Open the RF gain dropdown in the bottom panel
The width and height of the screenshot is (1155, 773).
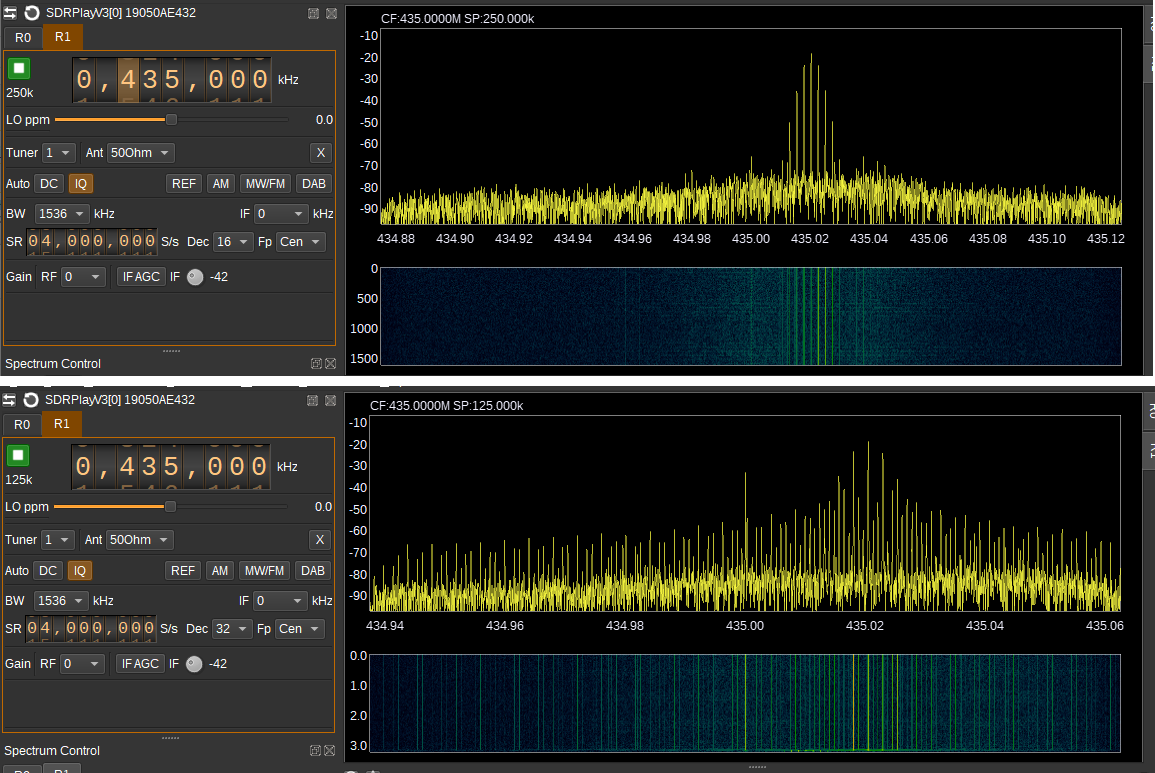coord(82,663)
